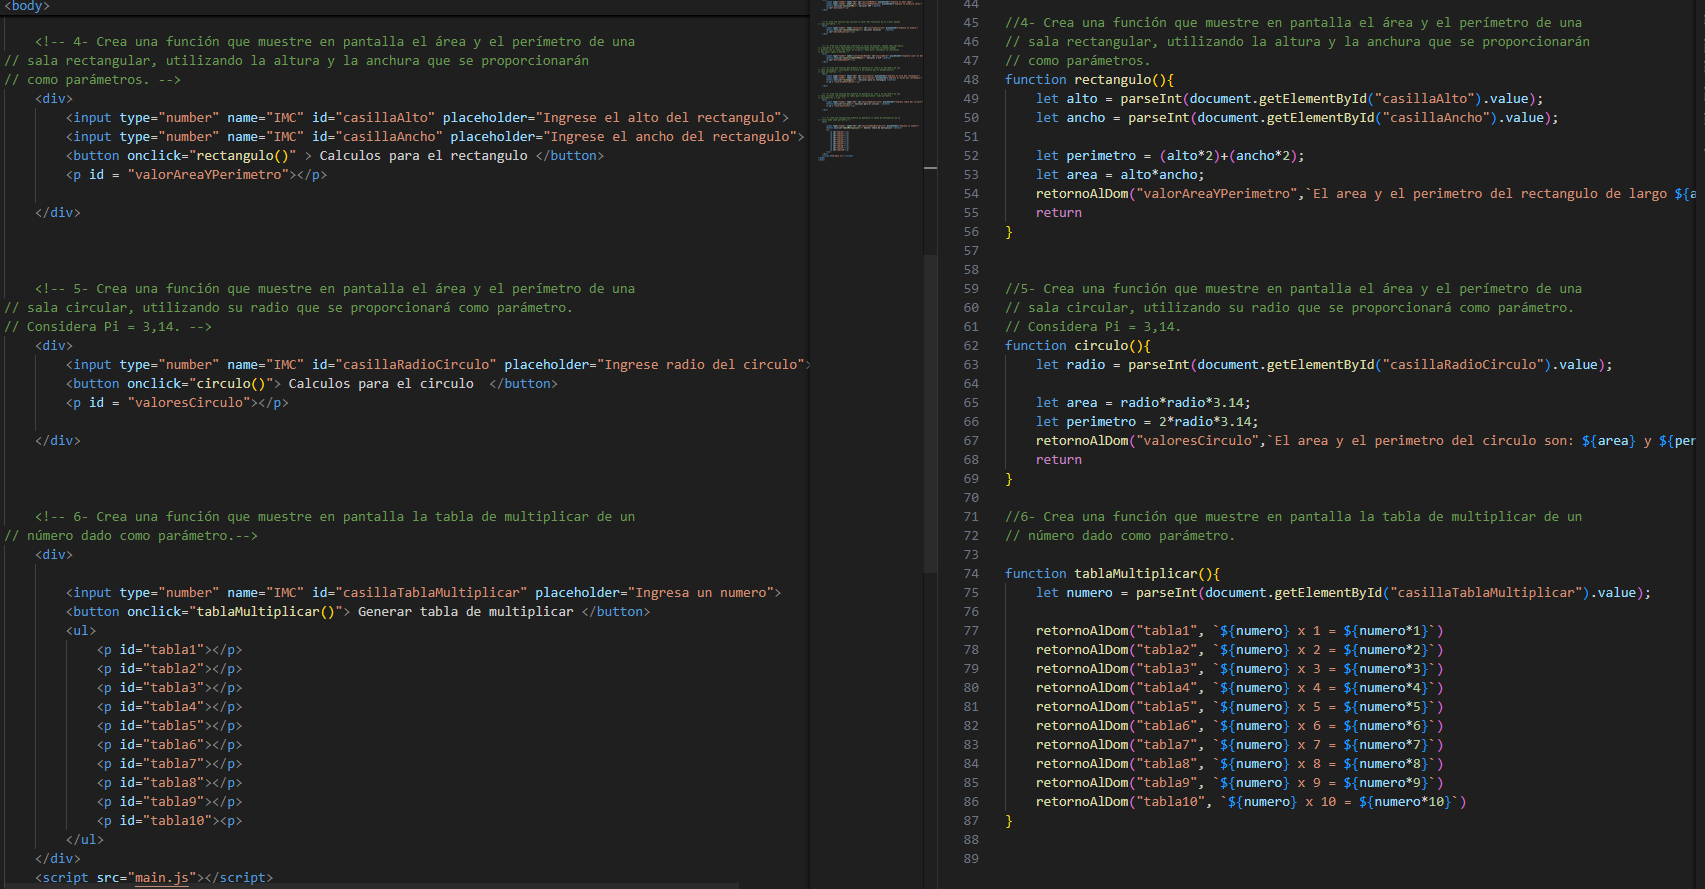Screen dimensions: 1705x889
Task: Open the underlined main.js script source link
Action: (162, 878)
